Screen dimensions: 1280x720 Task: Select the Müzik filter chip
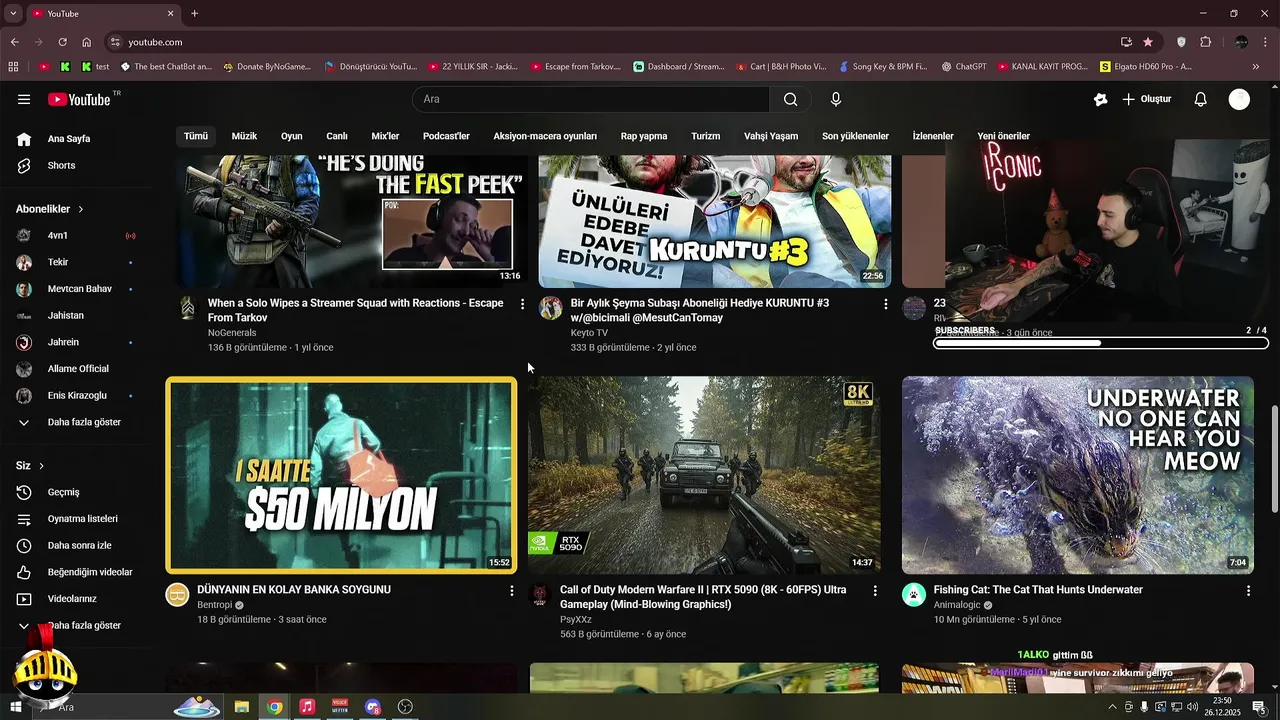tap(244, 136)
